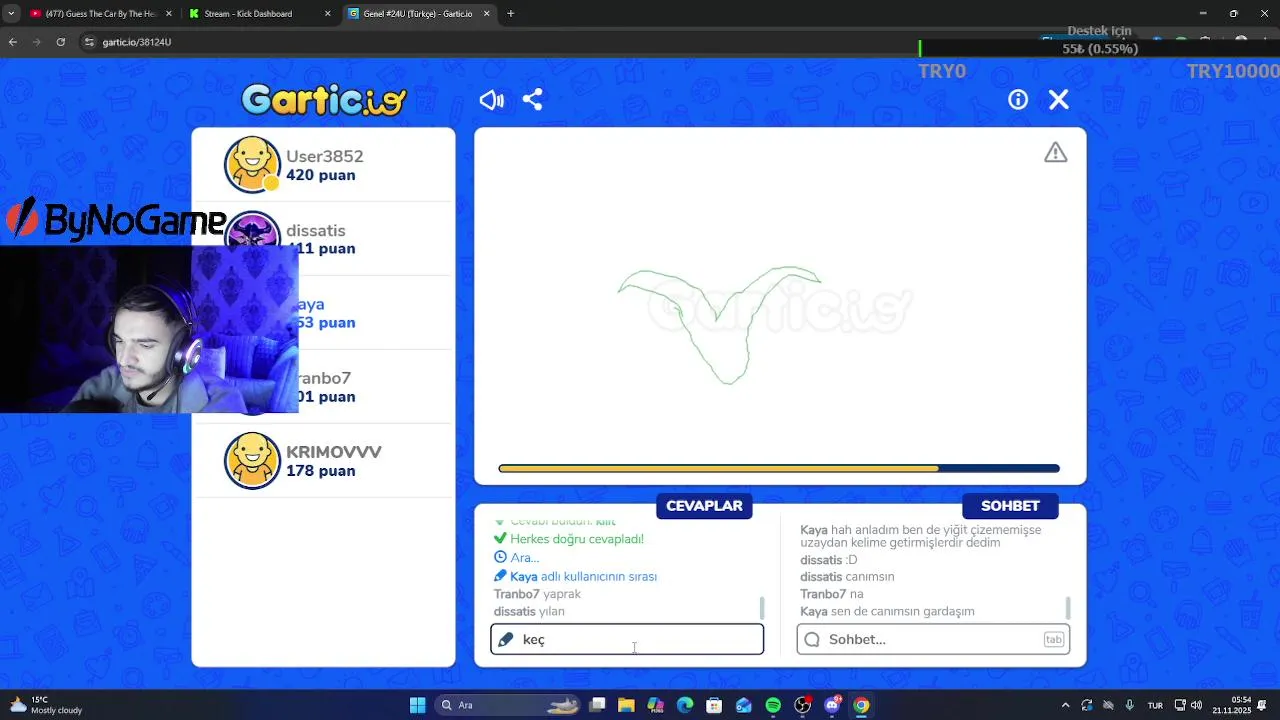Viewport: 1280px width, 720px height.
Task: Open Outlook mail from taskbar
Action: tap(743, 705)
